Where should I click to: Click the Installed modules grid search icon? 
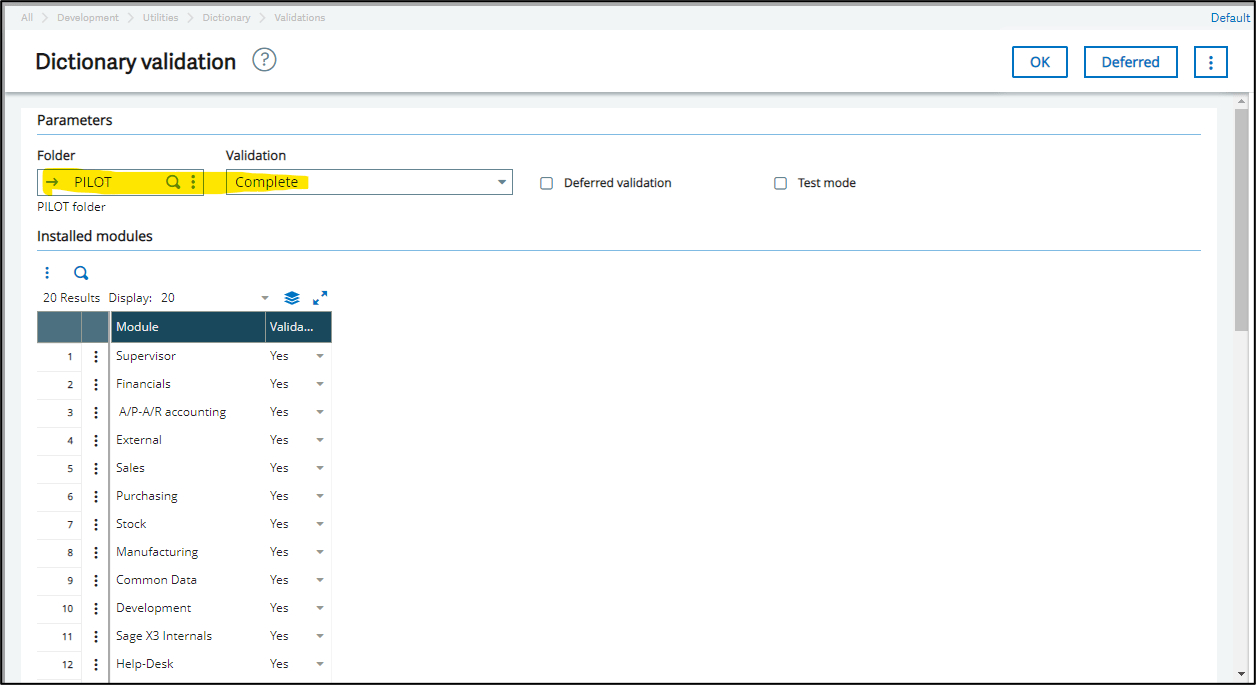pos(81,272)
